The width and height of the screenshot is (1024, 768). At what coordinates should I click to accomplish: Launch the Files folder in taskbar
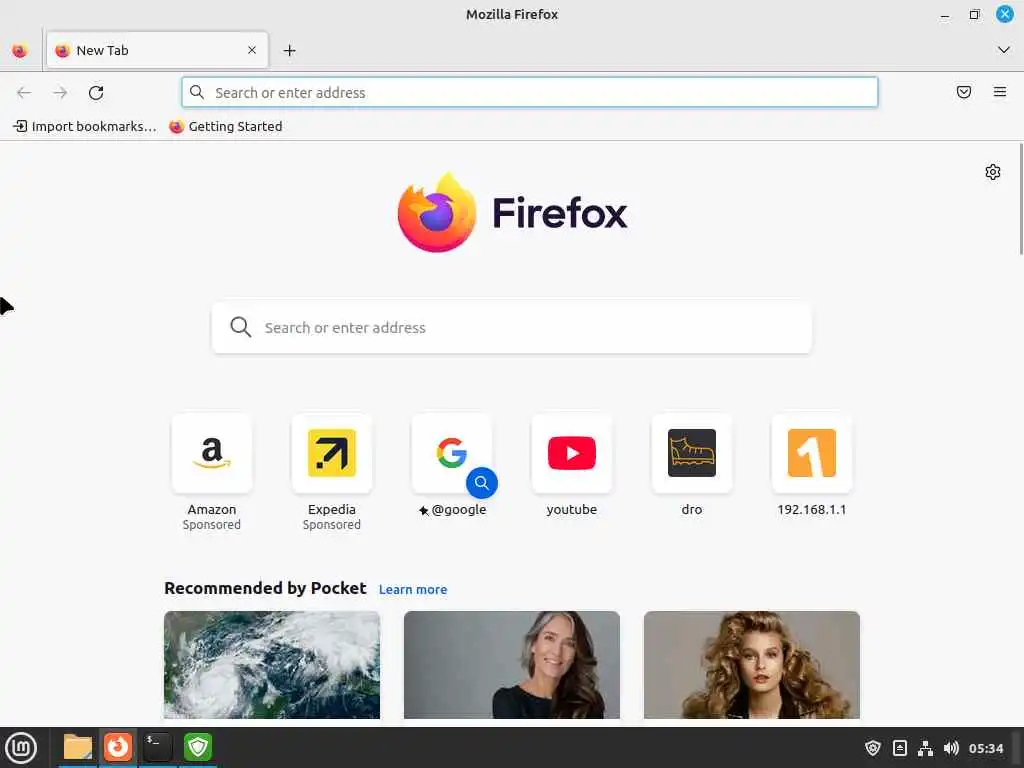point(78,747)
